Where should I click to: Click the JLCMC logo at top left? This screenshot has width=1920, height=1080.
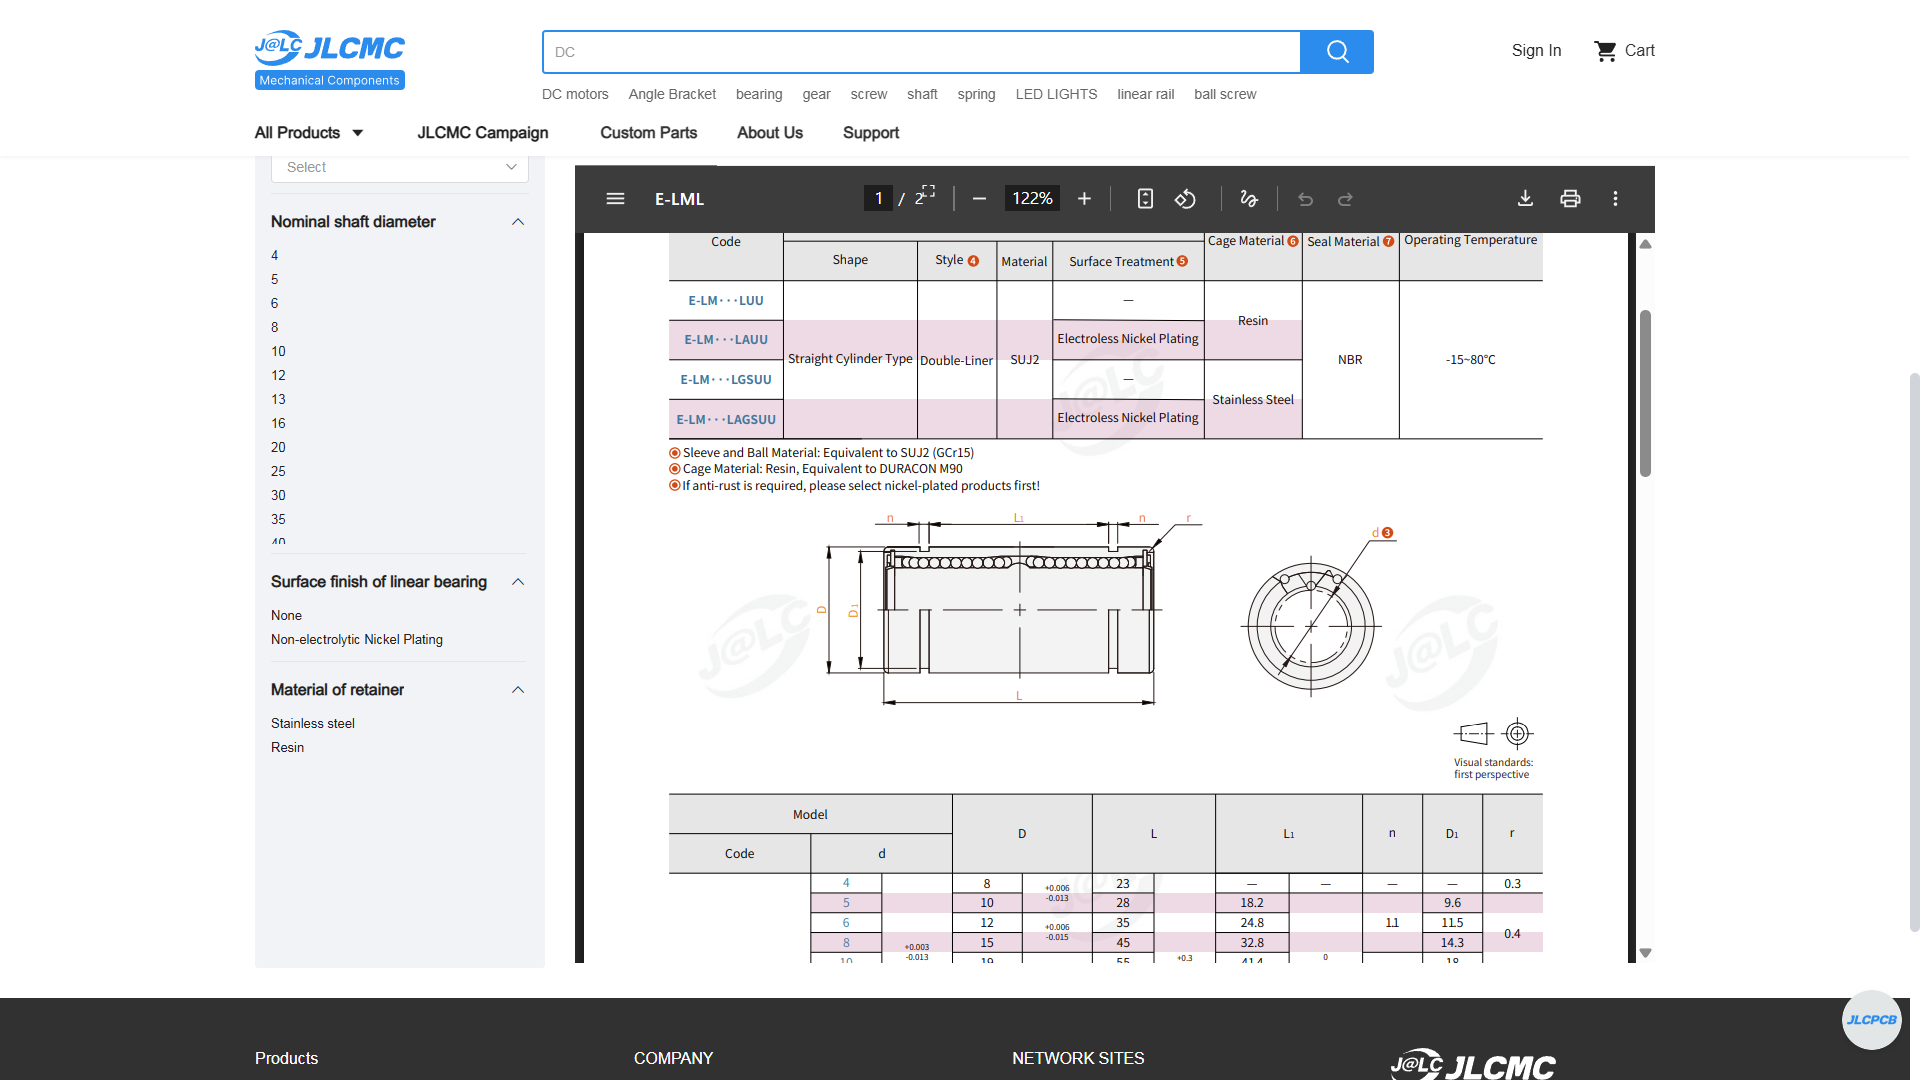(330, 59)
